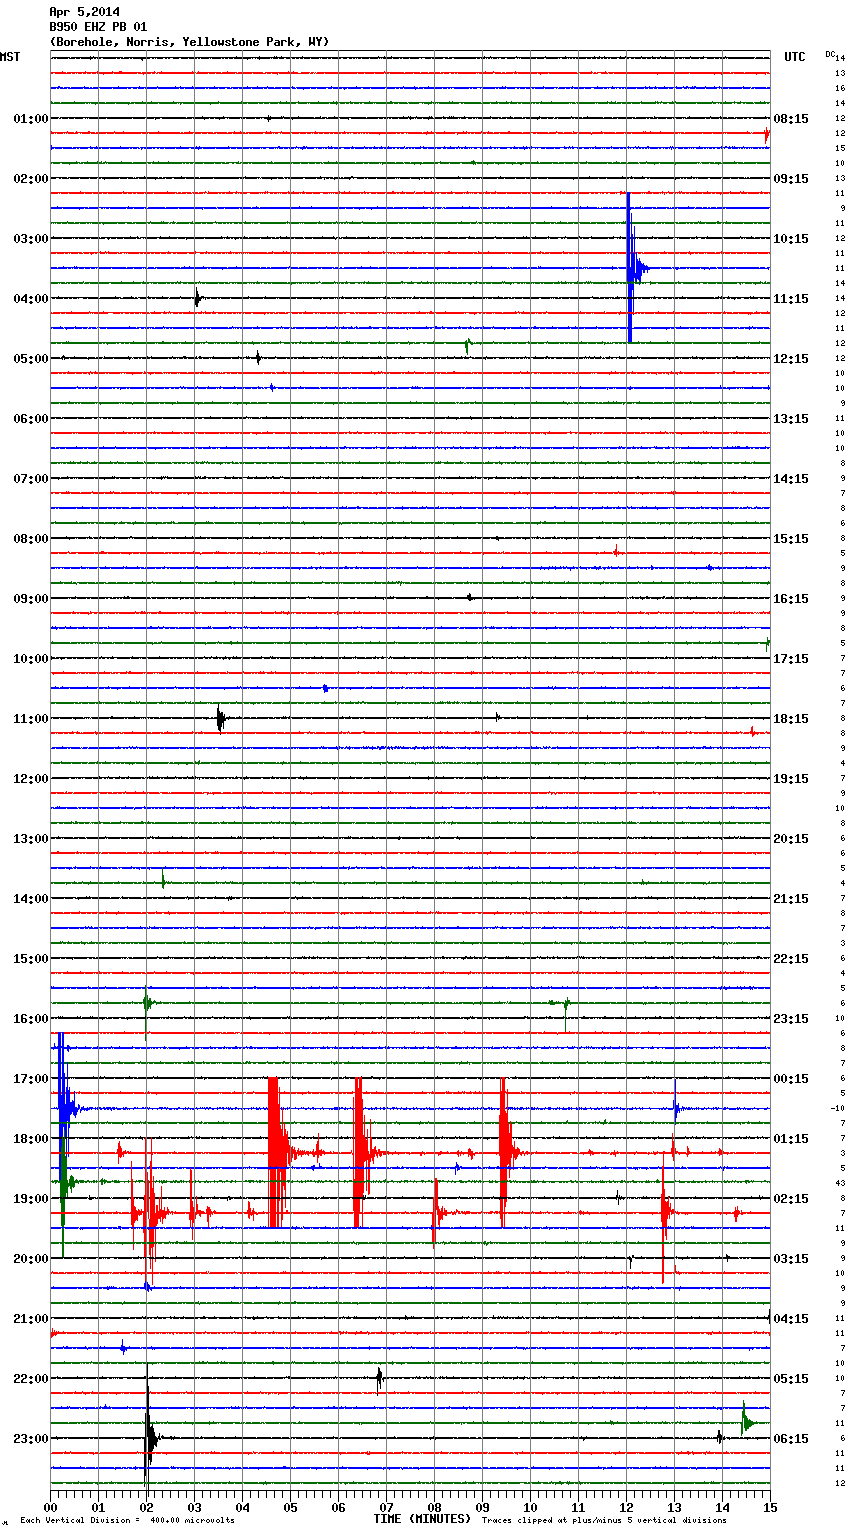Screen dimensions: 850x1534
Task: Click the "(Borehole, Norris, Yellowstone Park, WY)" location label
Action: (x=189, y=42)
